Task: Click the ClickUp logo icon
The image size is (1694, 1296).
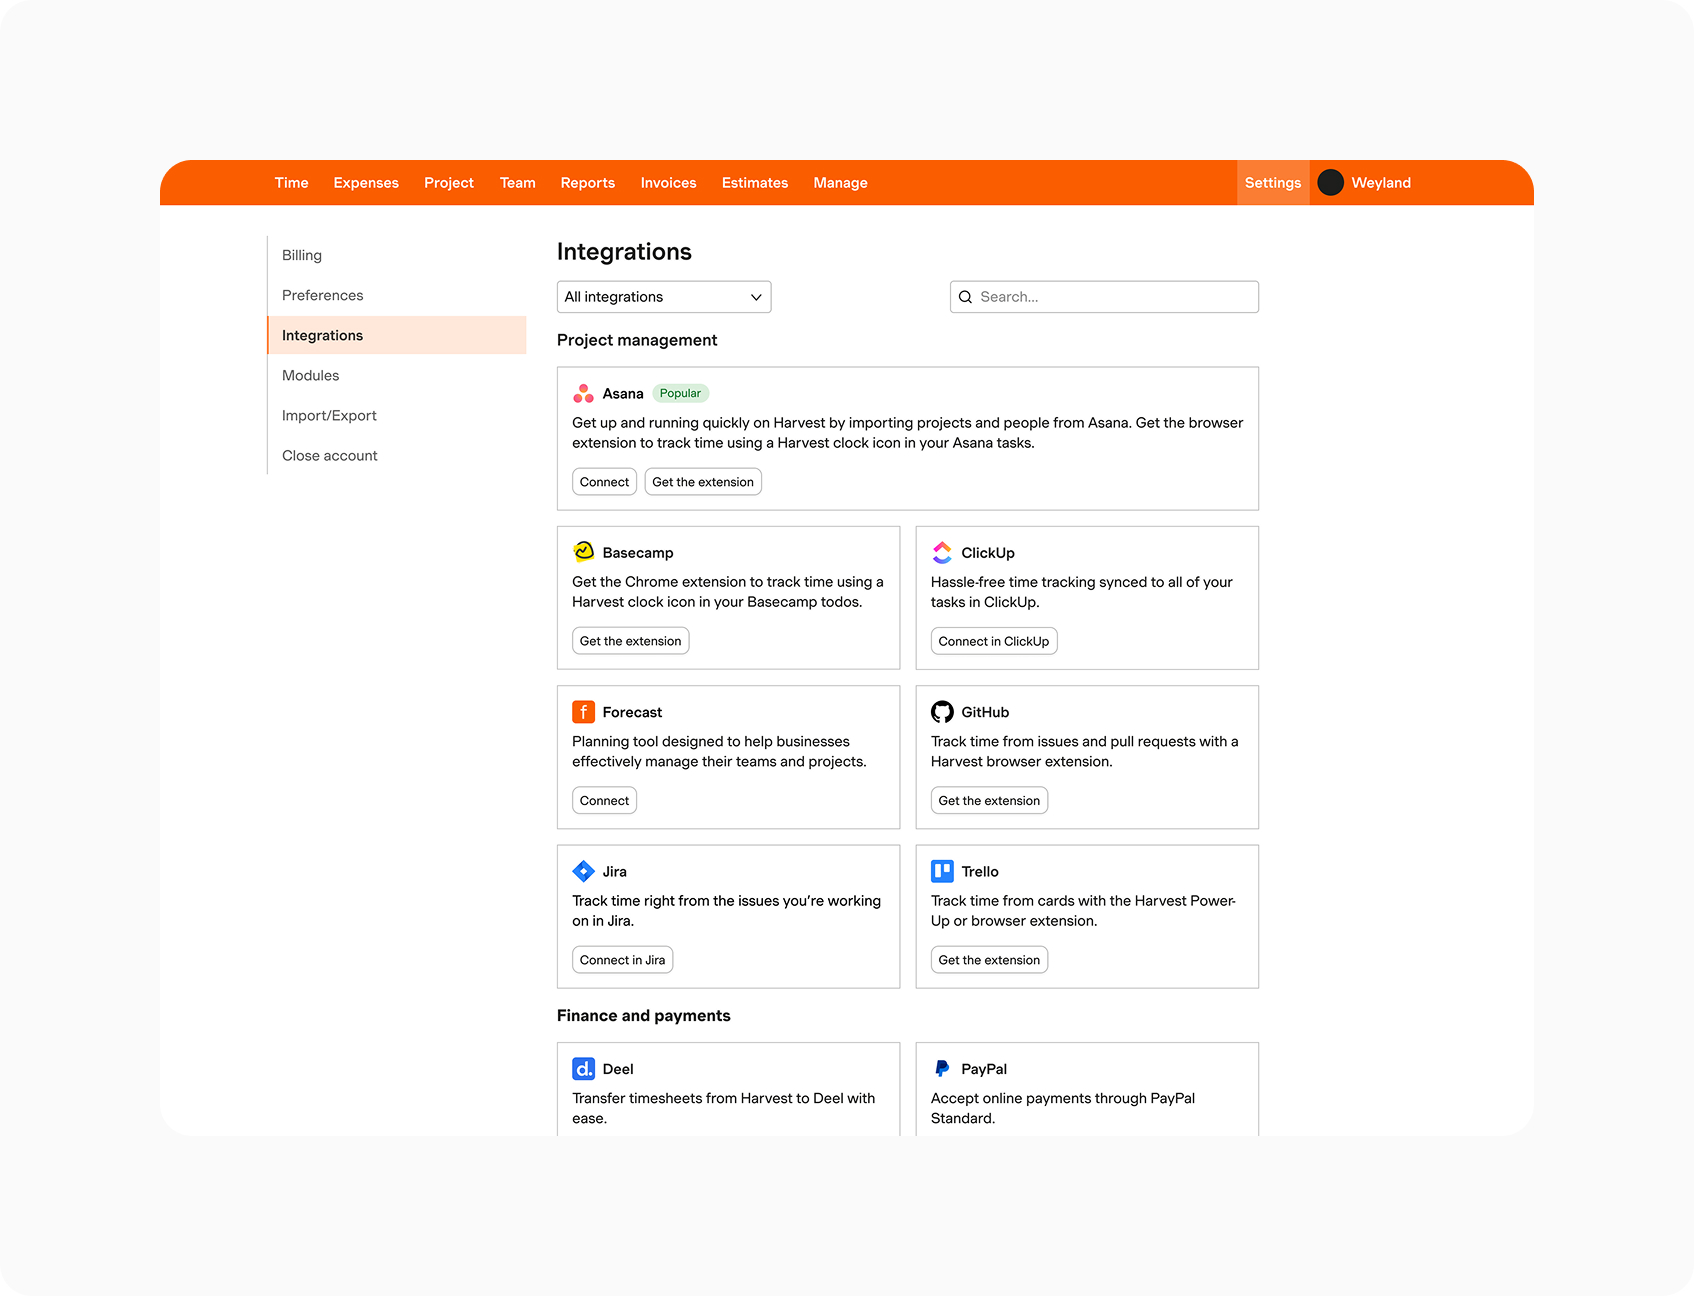Action: (942, 552)
